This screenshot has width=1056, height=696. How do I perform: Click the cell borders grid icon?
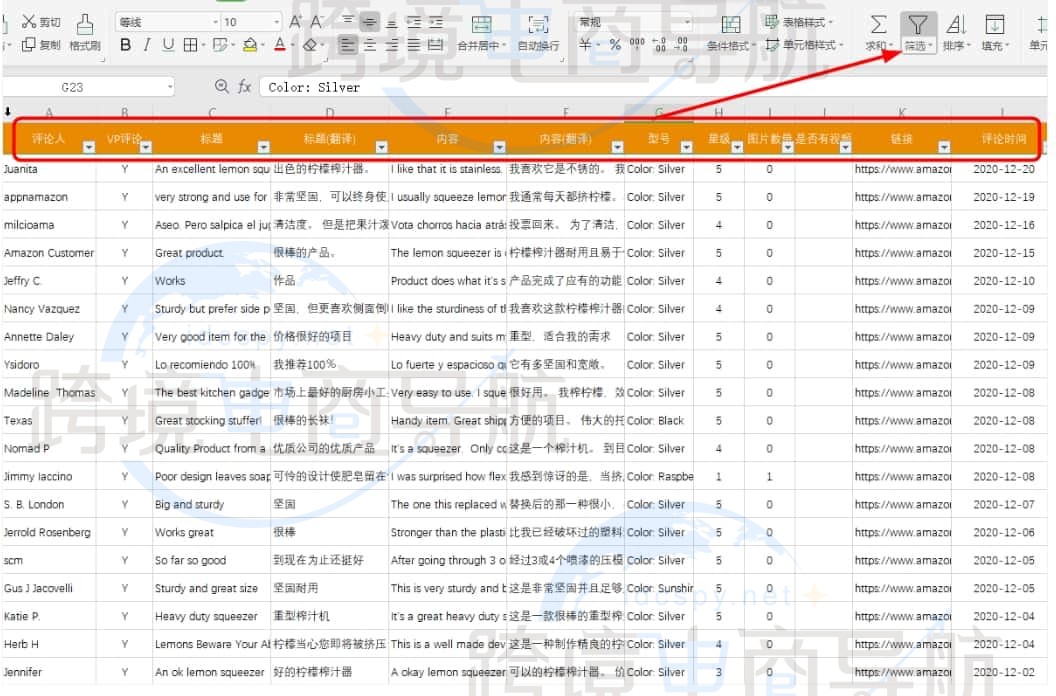[191, 45]
